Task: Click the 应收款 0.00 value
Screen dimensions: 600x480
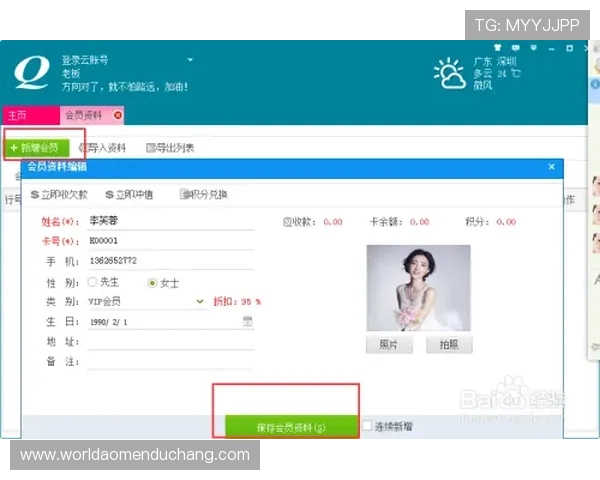Action: [x=333, y=222]
